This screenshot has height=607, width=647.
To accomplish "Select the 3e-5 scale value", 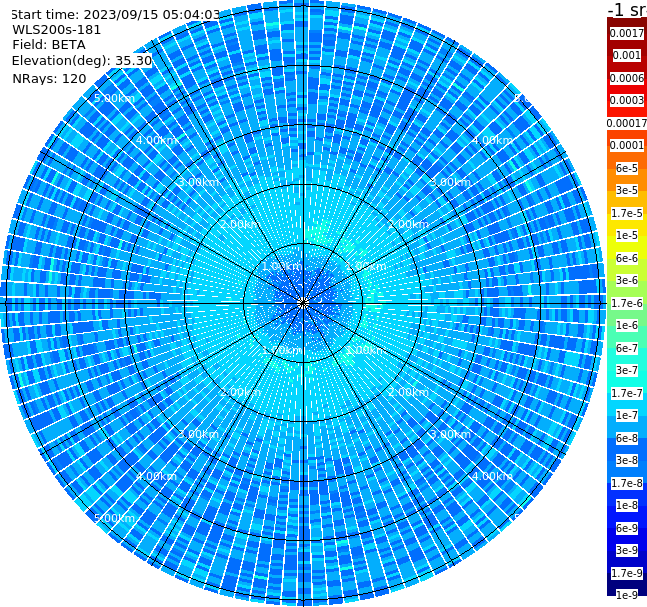I will point(627,190).
